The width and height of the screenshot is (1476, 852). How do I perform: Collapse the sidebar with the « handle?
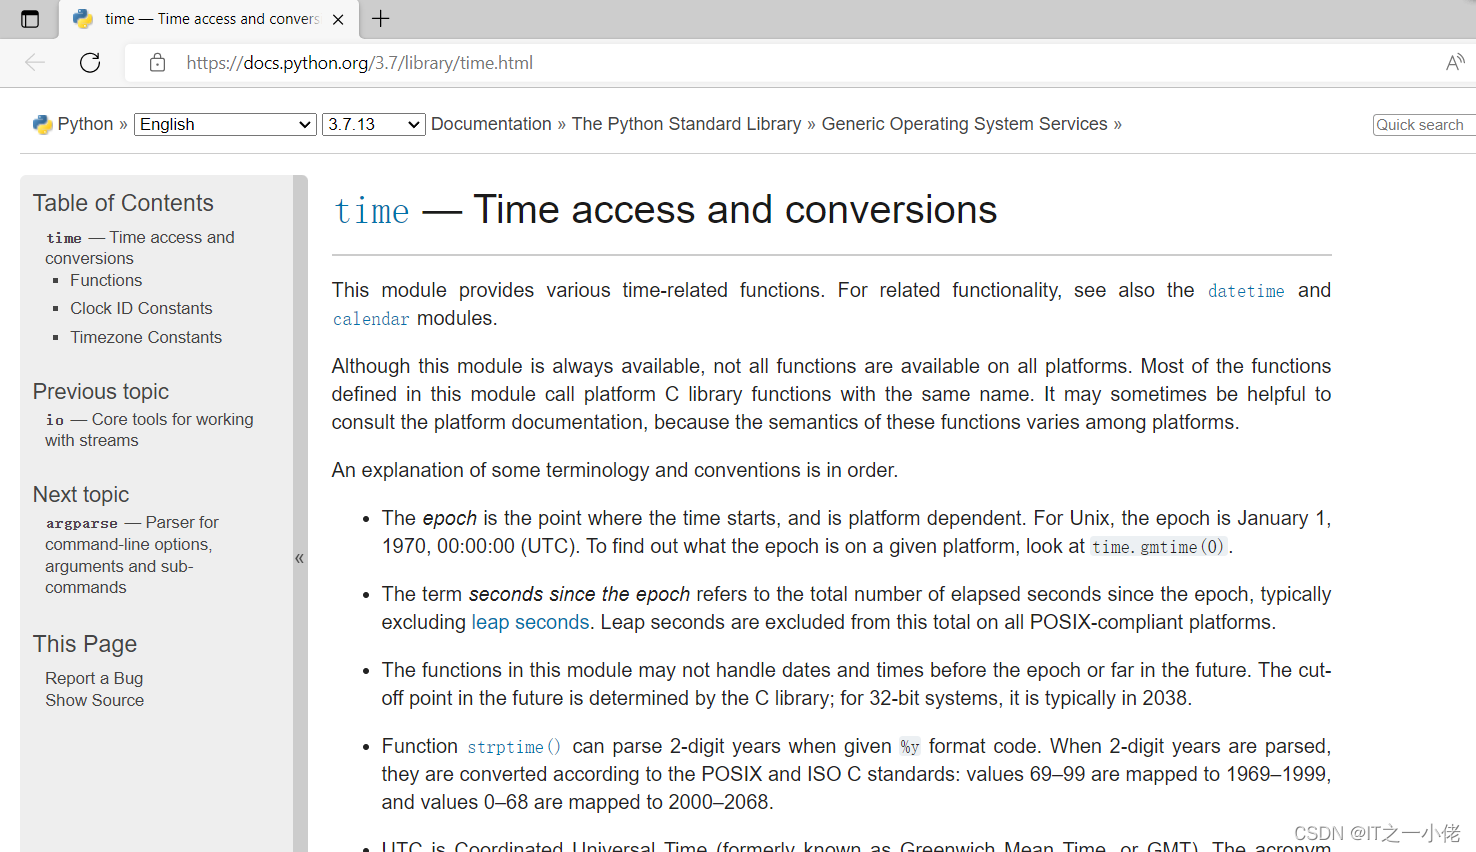pos(299,558)
